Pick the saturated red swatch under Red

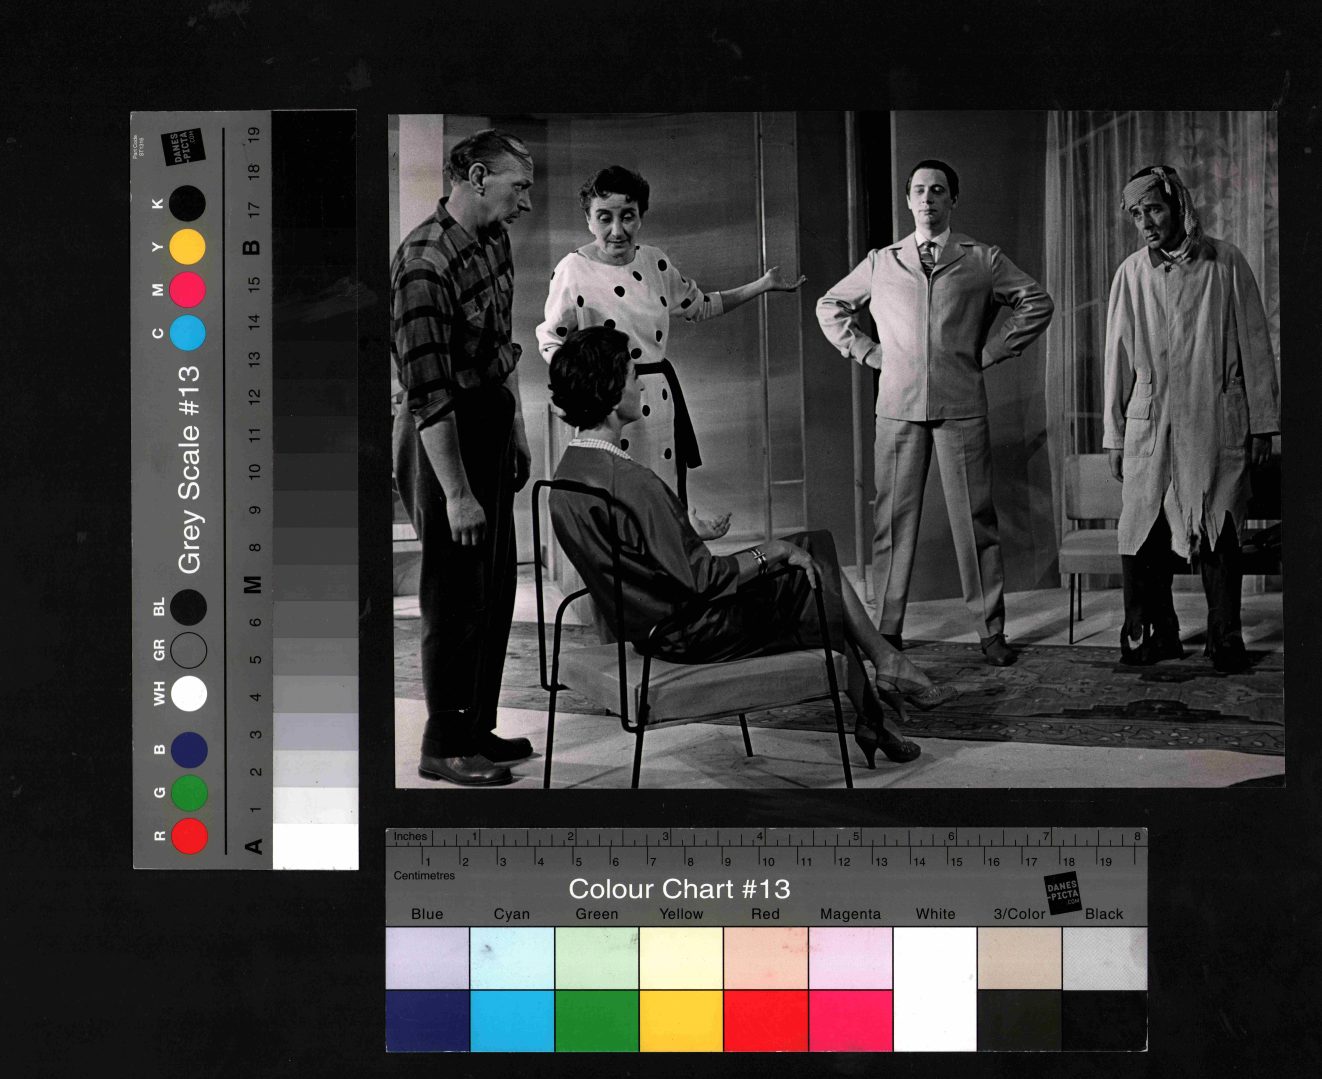coord(765,1020)
